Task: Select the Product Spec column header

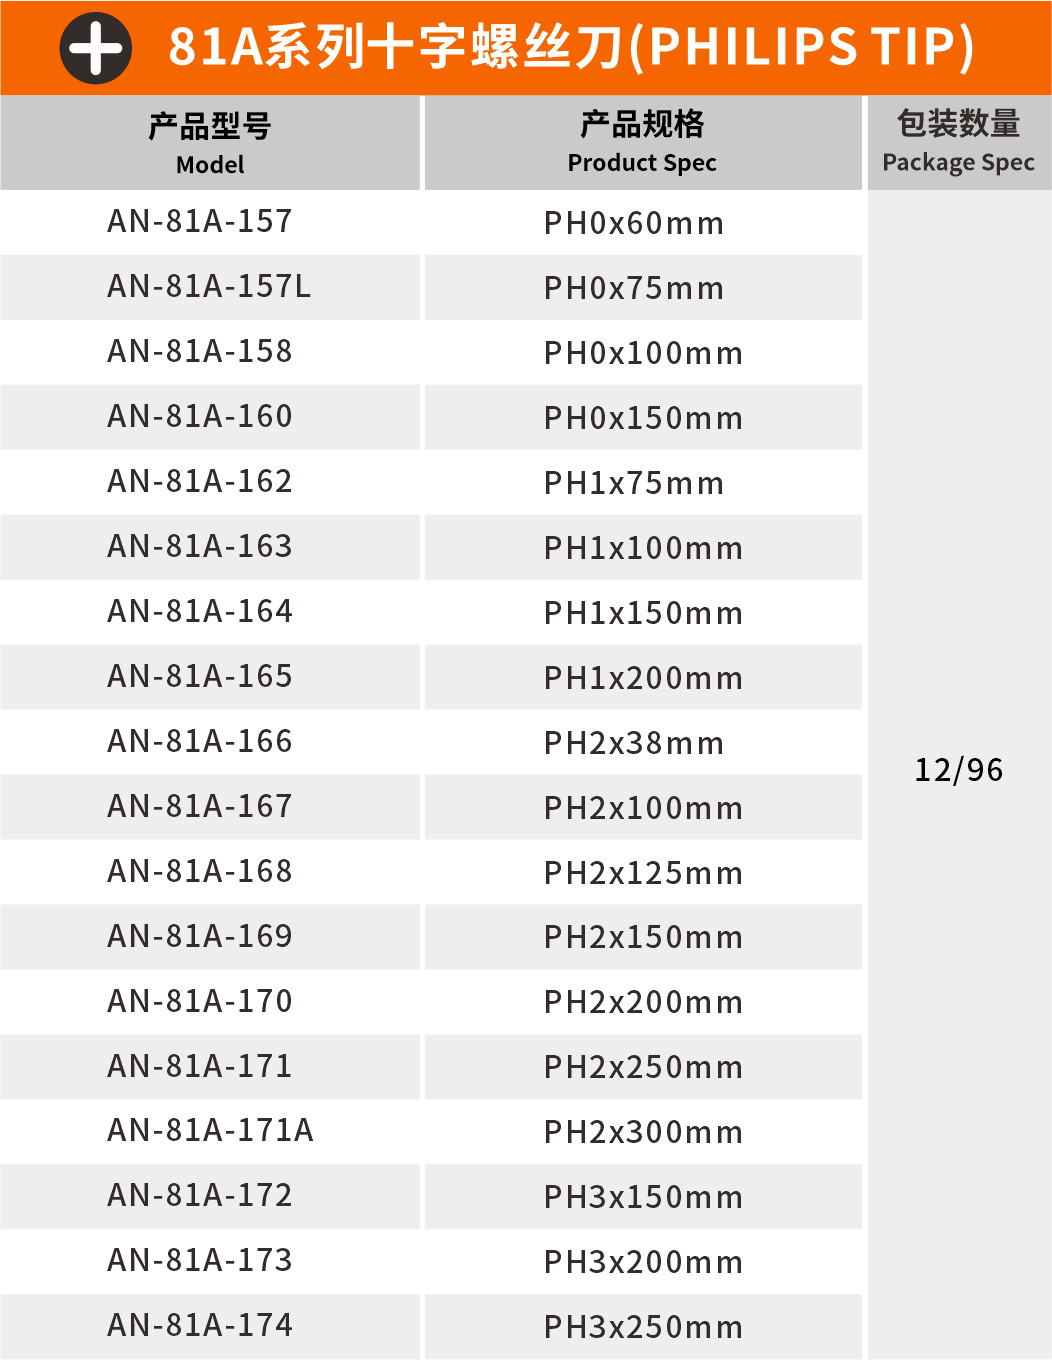Action: pos(642,142)
